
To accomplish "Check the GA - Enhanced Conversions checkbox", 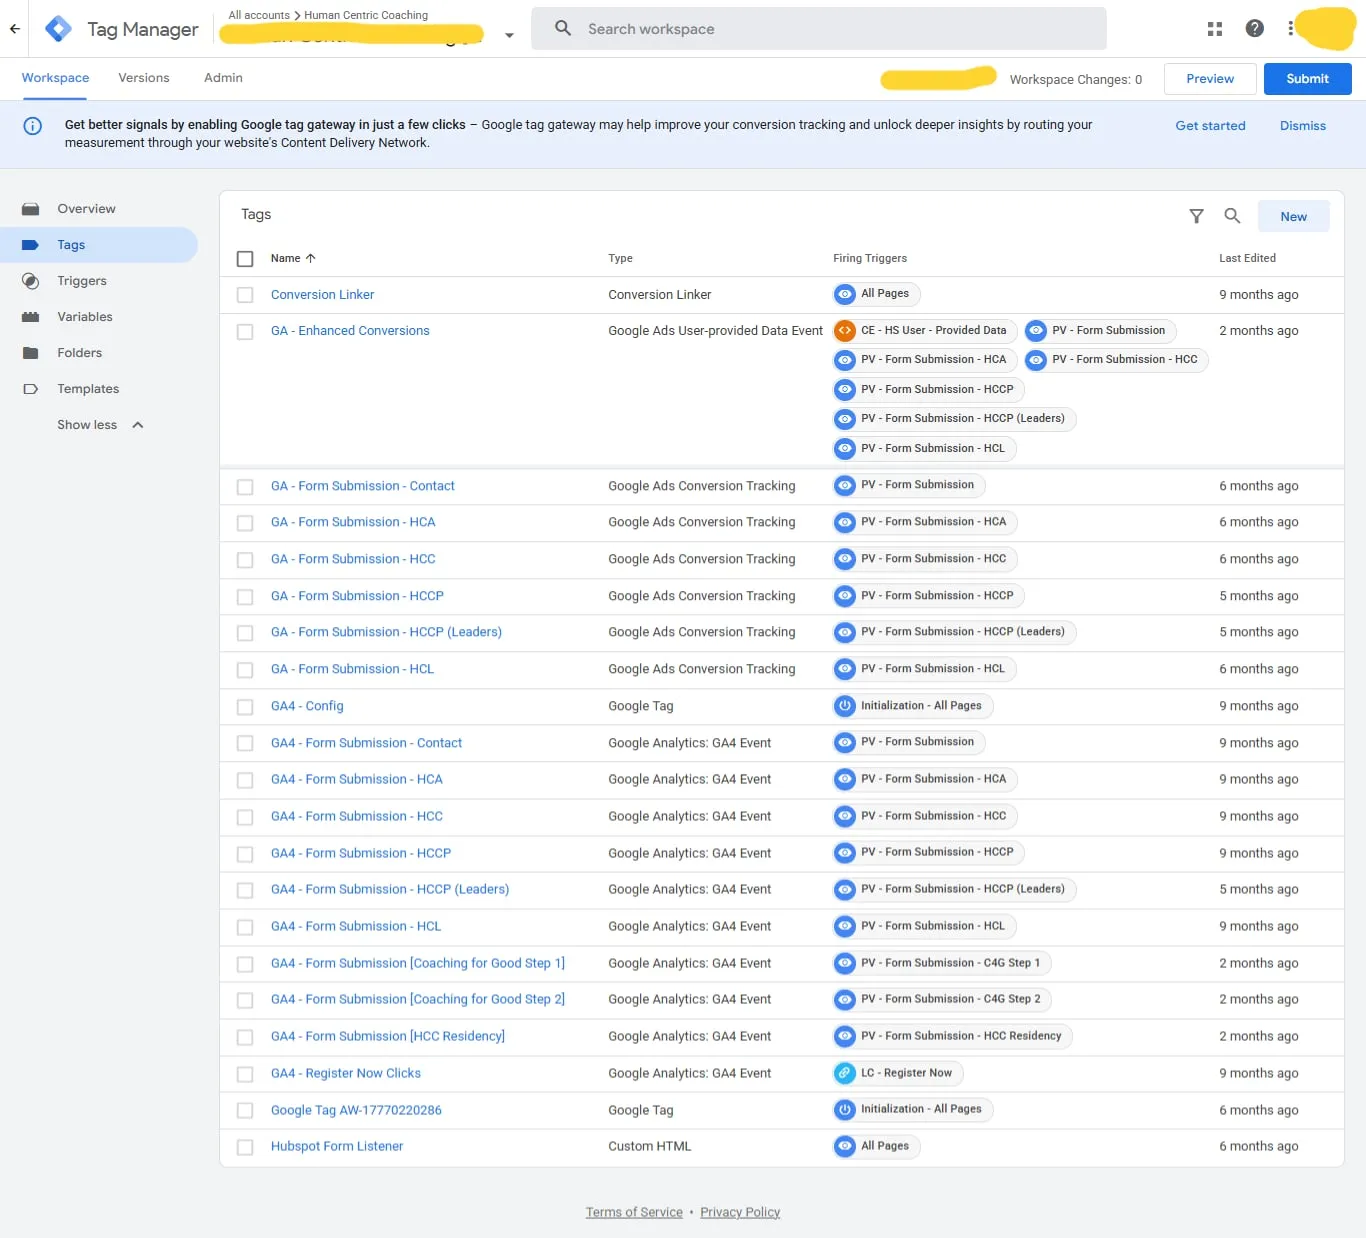I will (245, 332).
